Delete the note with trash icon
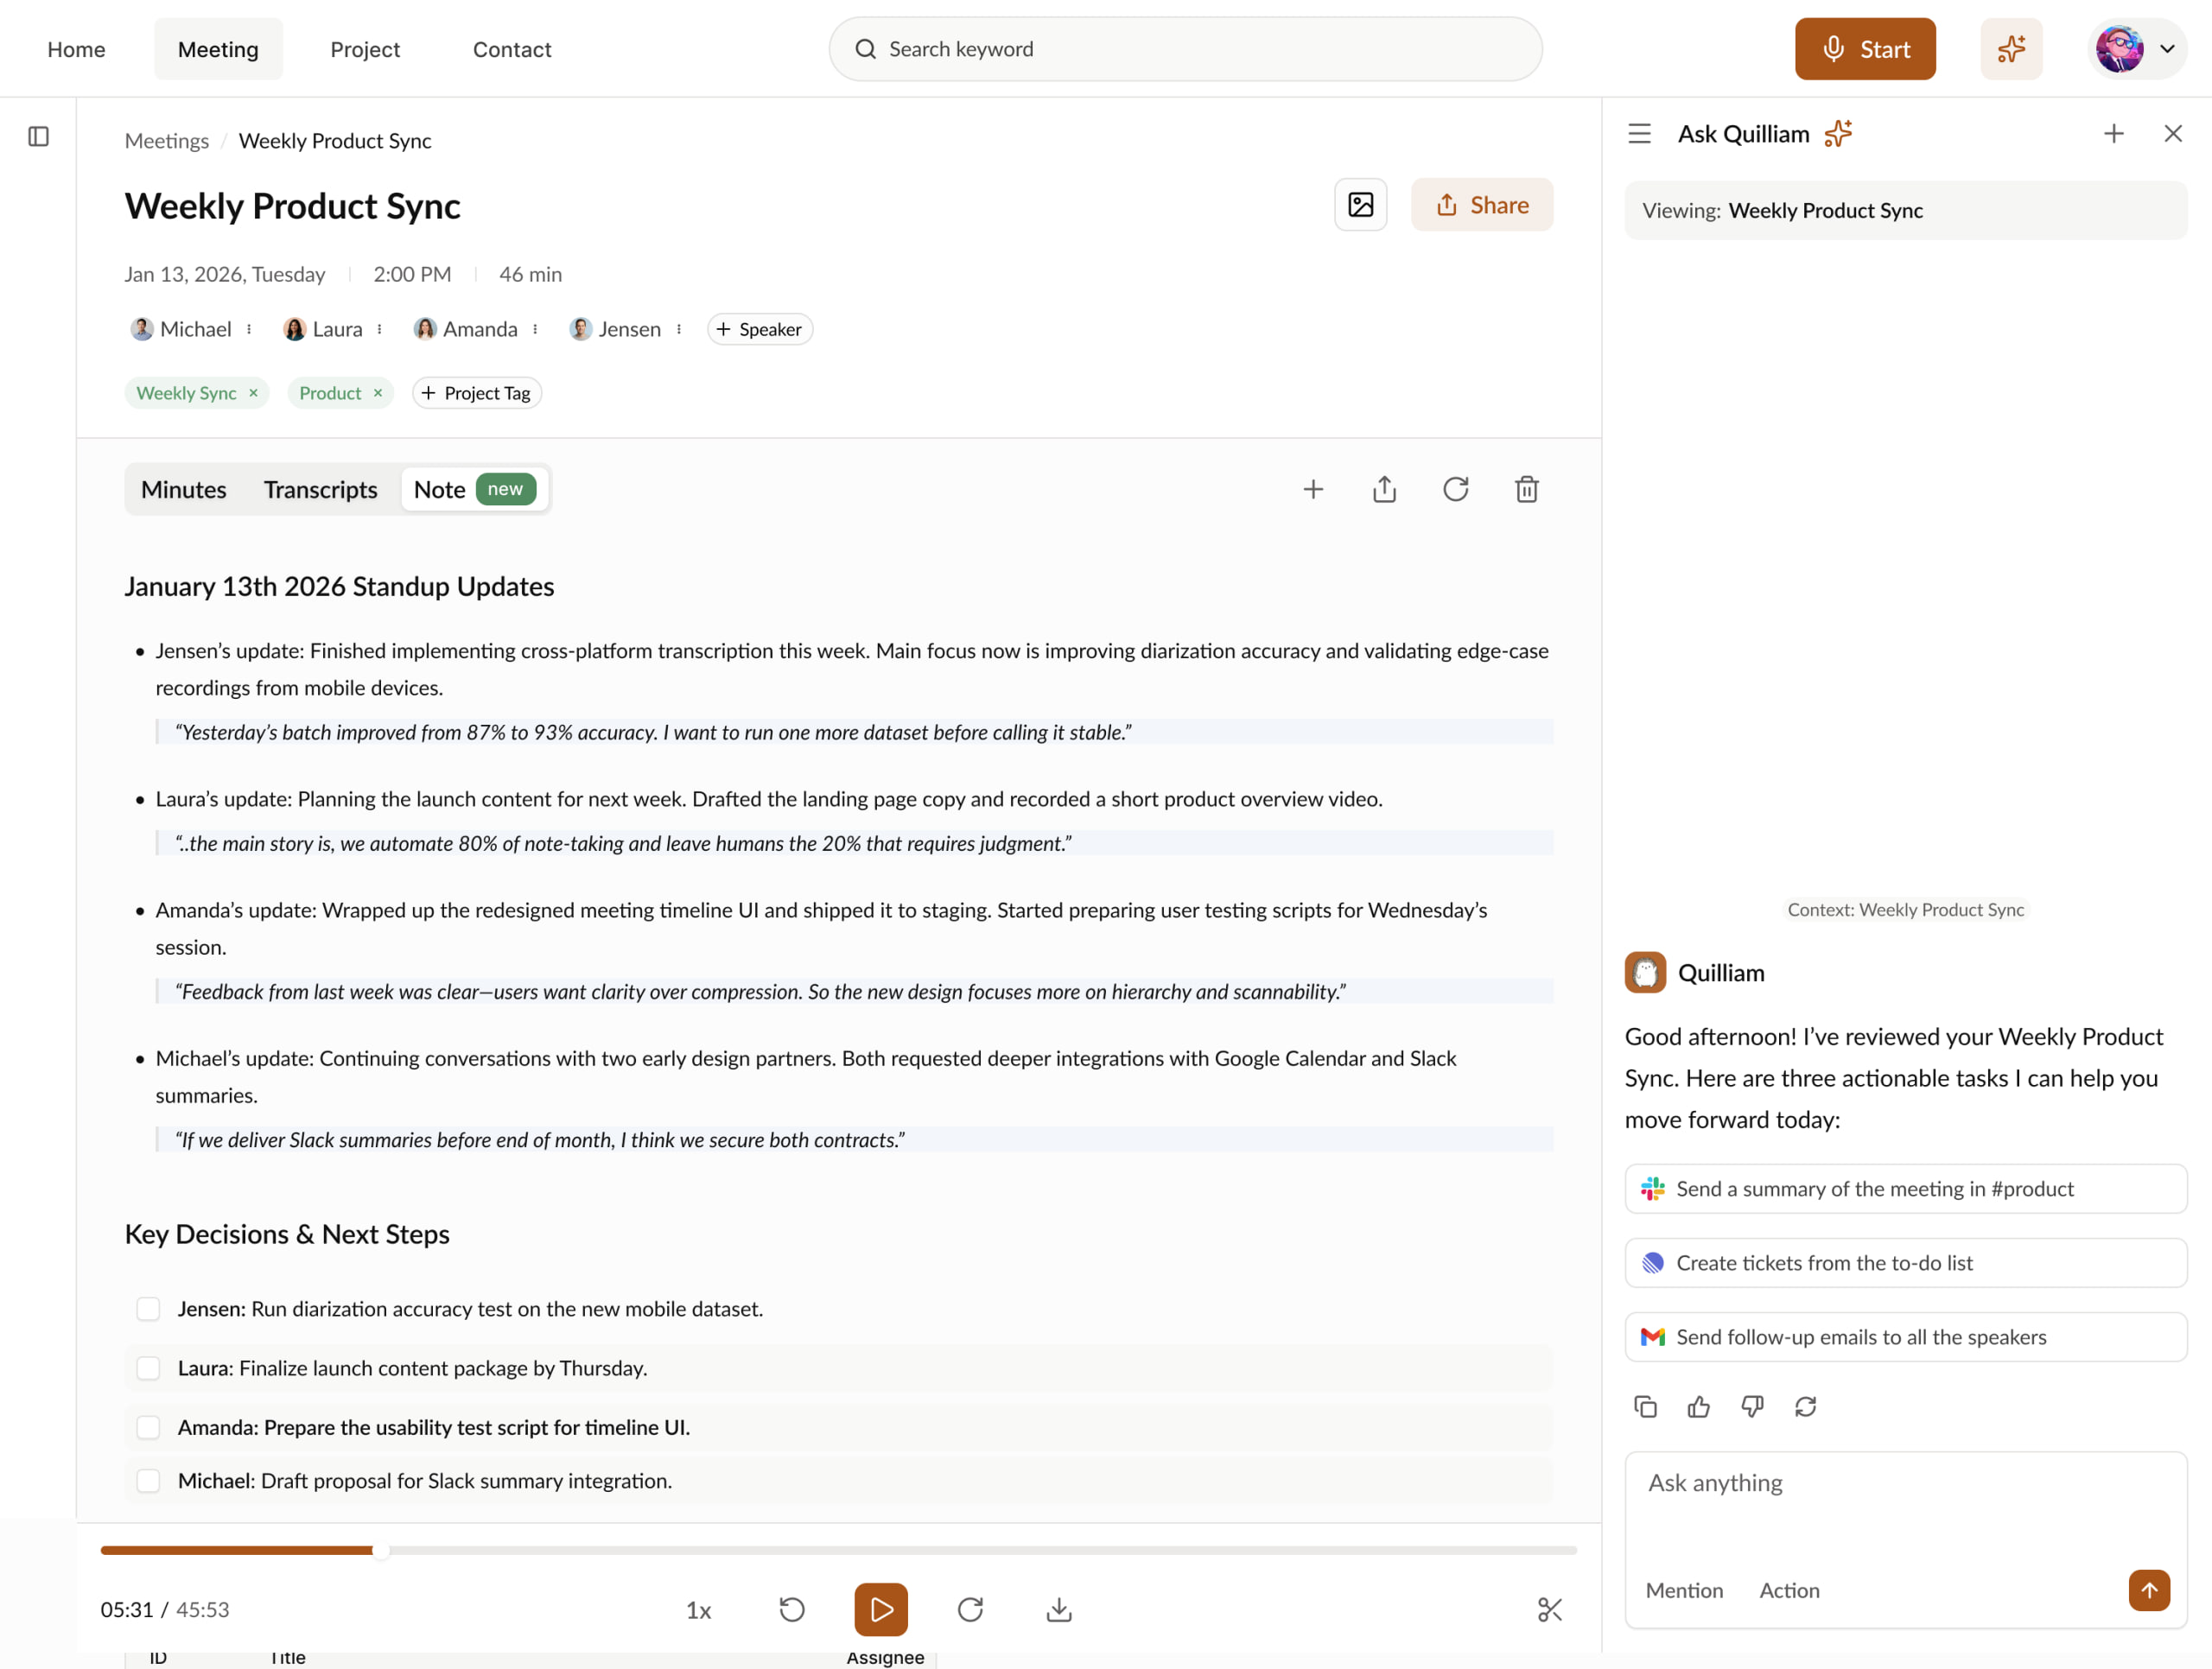This screenshot has width=2212, height=1669. pyautogui.click(x=1526, y=489)
